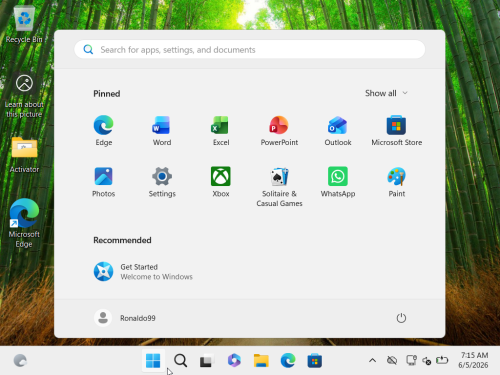Open Settings from pinned apps
The image size is (500, 375).
162,182
